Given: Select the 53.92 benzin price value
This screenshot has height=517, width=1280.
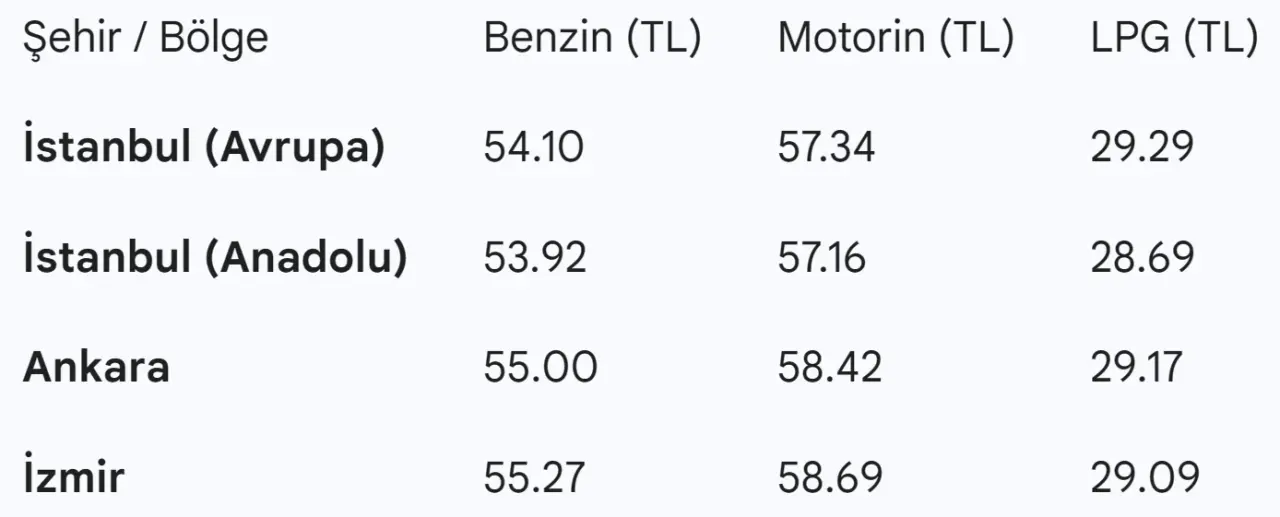Looking at the screenshot, I should click(535, 258).
